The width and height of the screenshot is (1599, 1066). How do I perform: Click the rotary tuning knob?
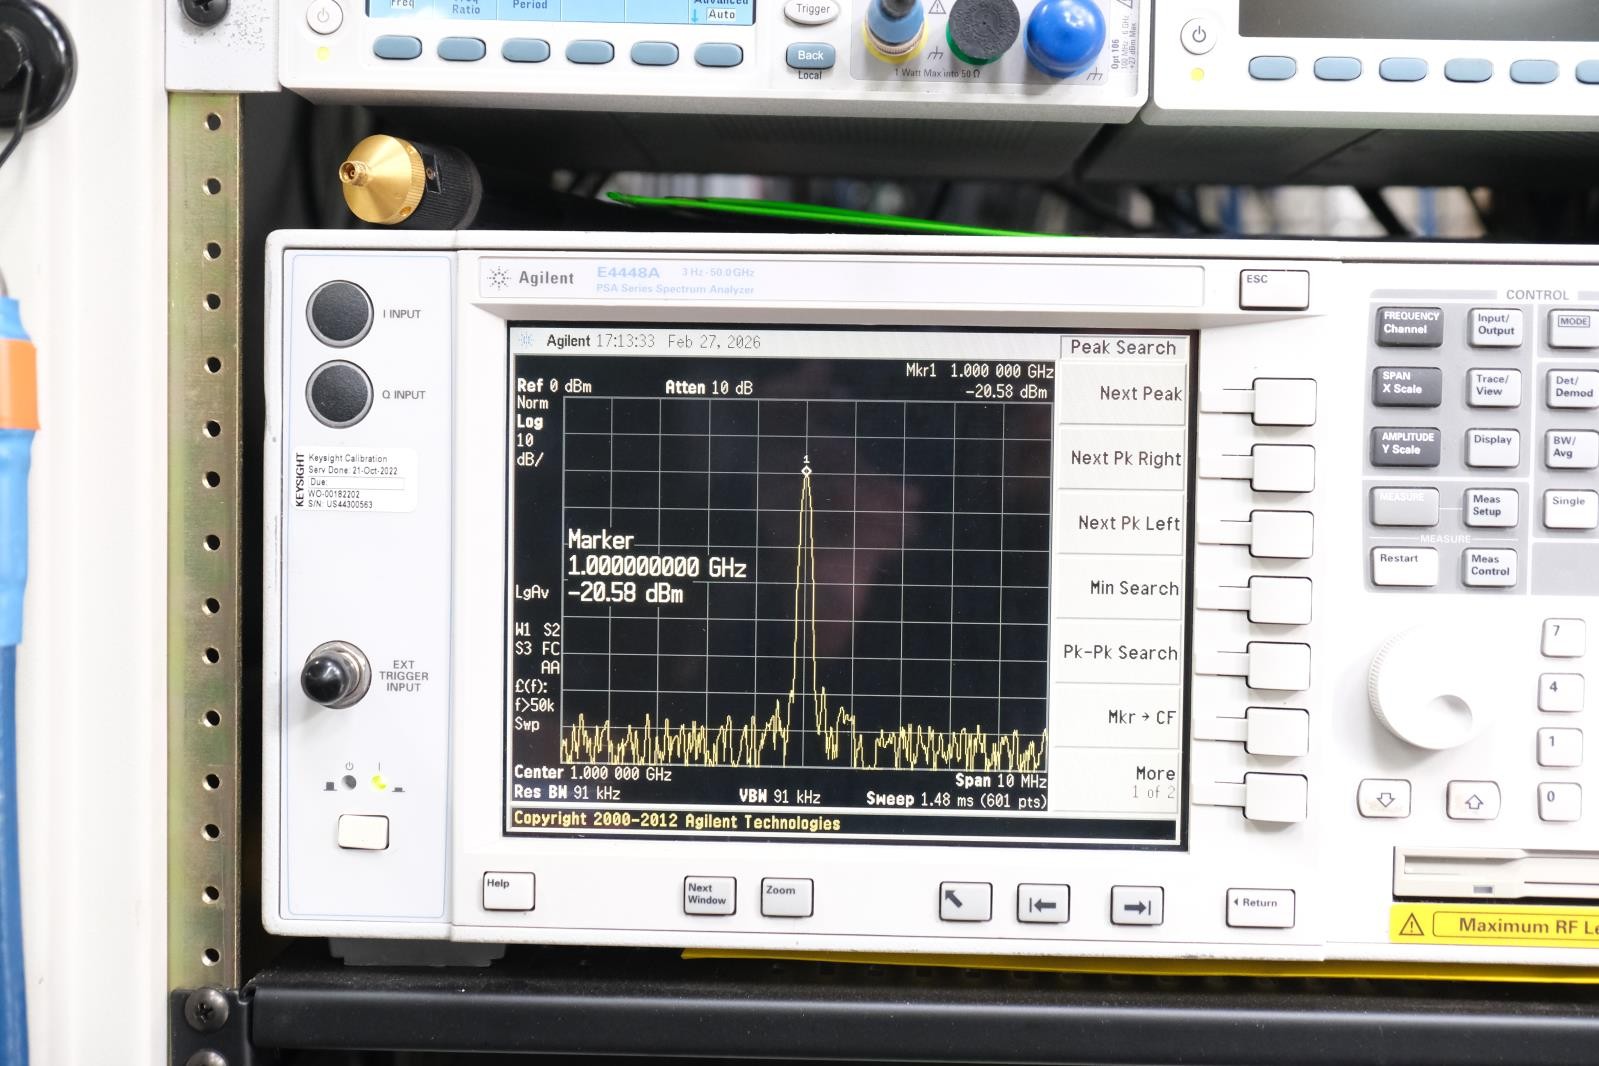pyautogui.click(x=1427, y=690)
